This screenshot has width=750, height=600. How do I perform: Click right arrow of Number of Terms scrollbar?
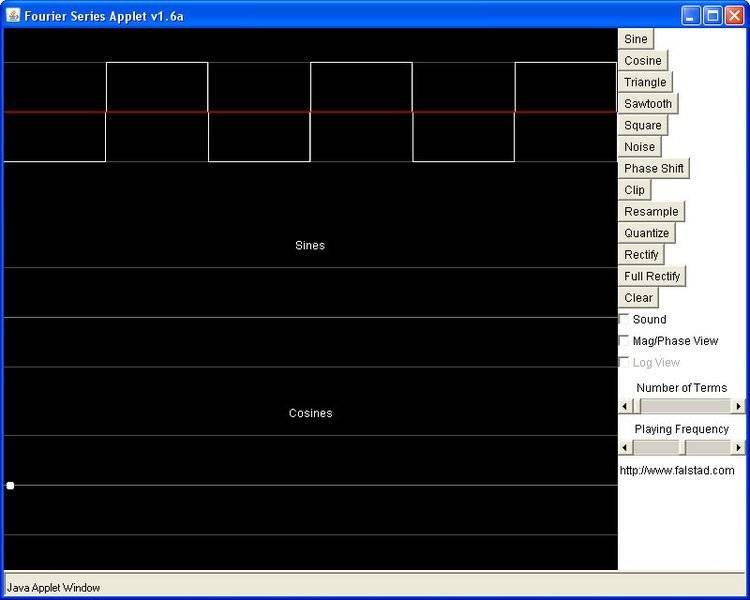point(739,406)
